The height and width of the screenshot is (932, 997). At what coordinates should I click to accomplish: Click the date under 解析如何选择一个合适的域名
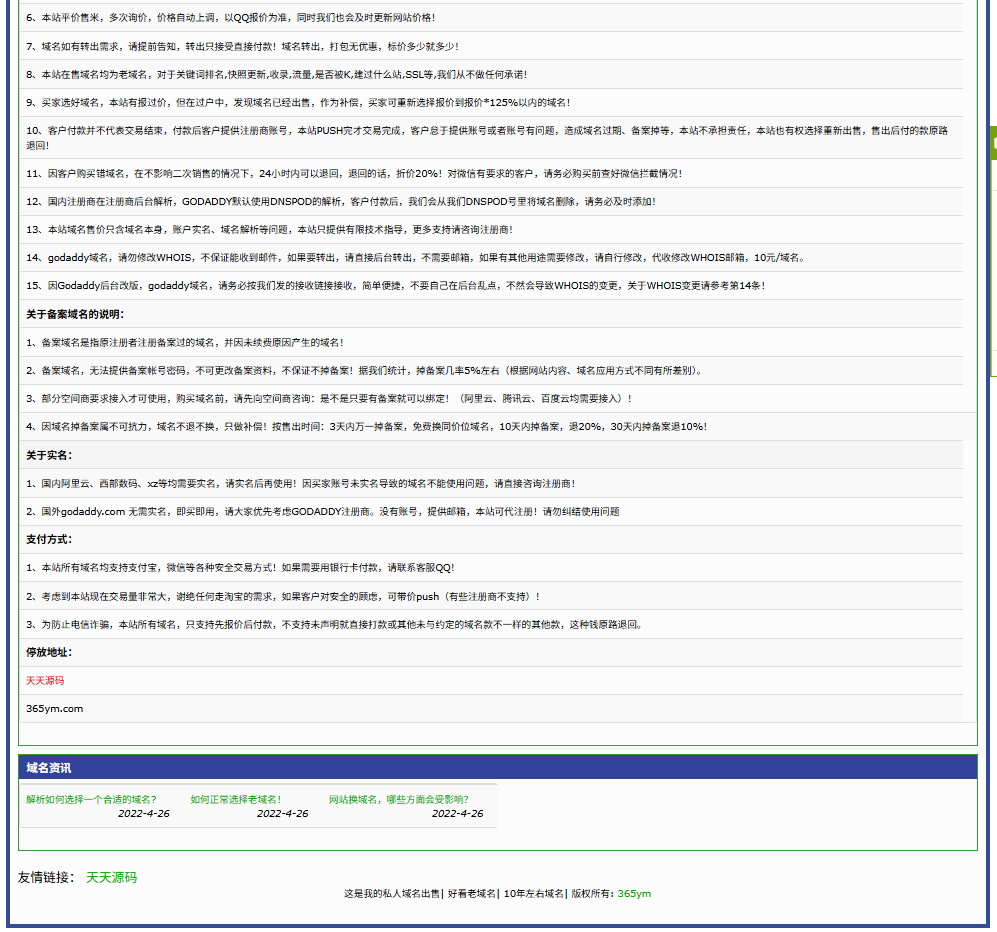click(144, 814)
